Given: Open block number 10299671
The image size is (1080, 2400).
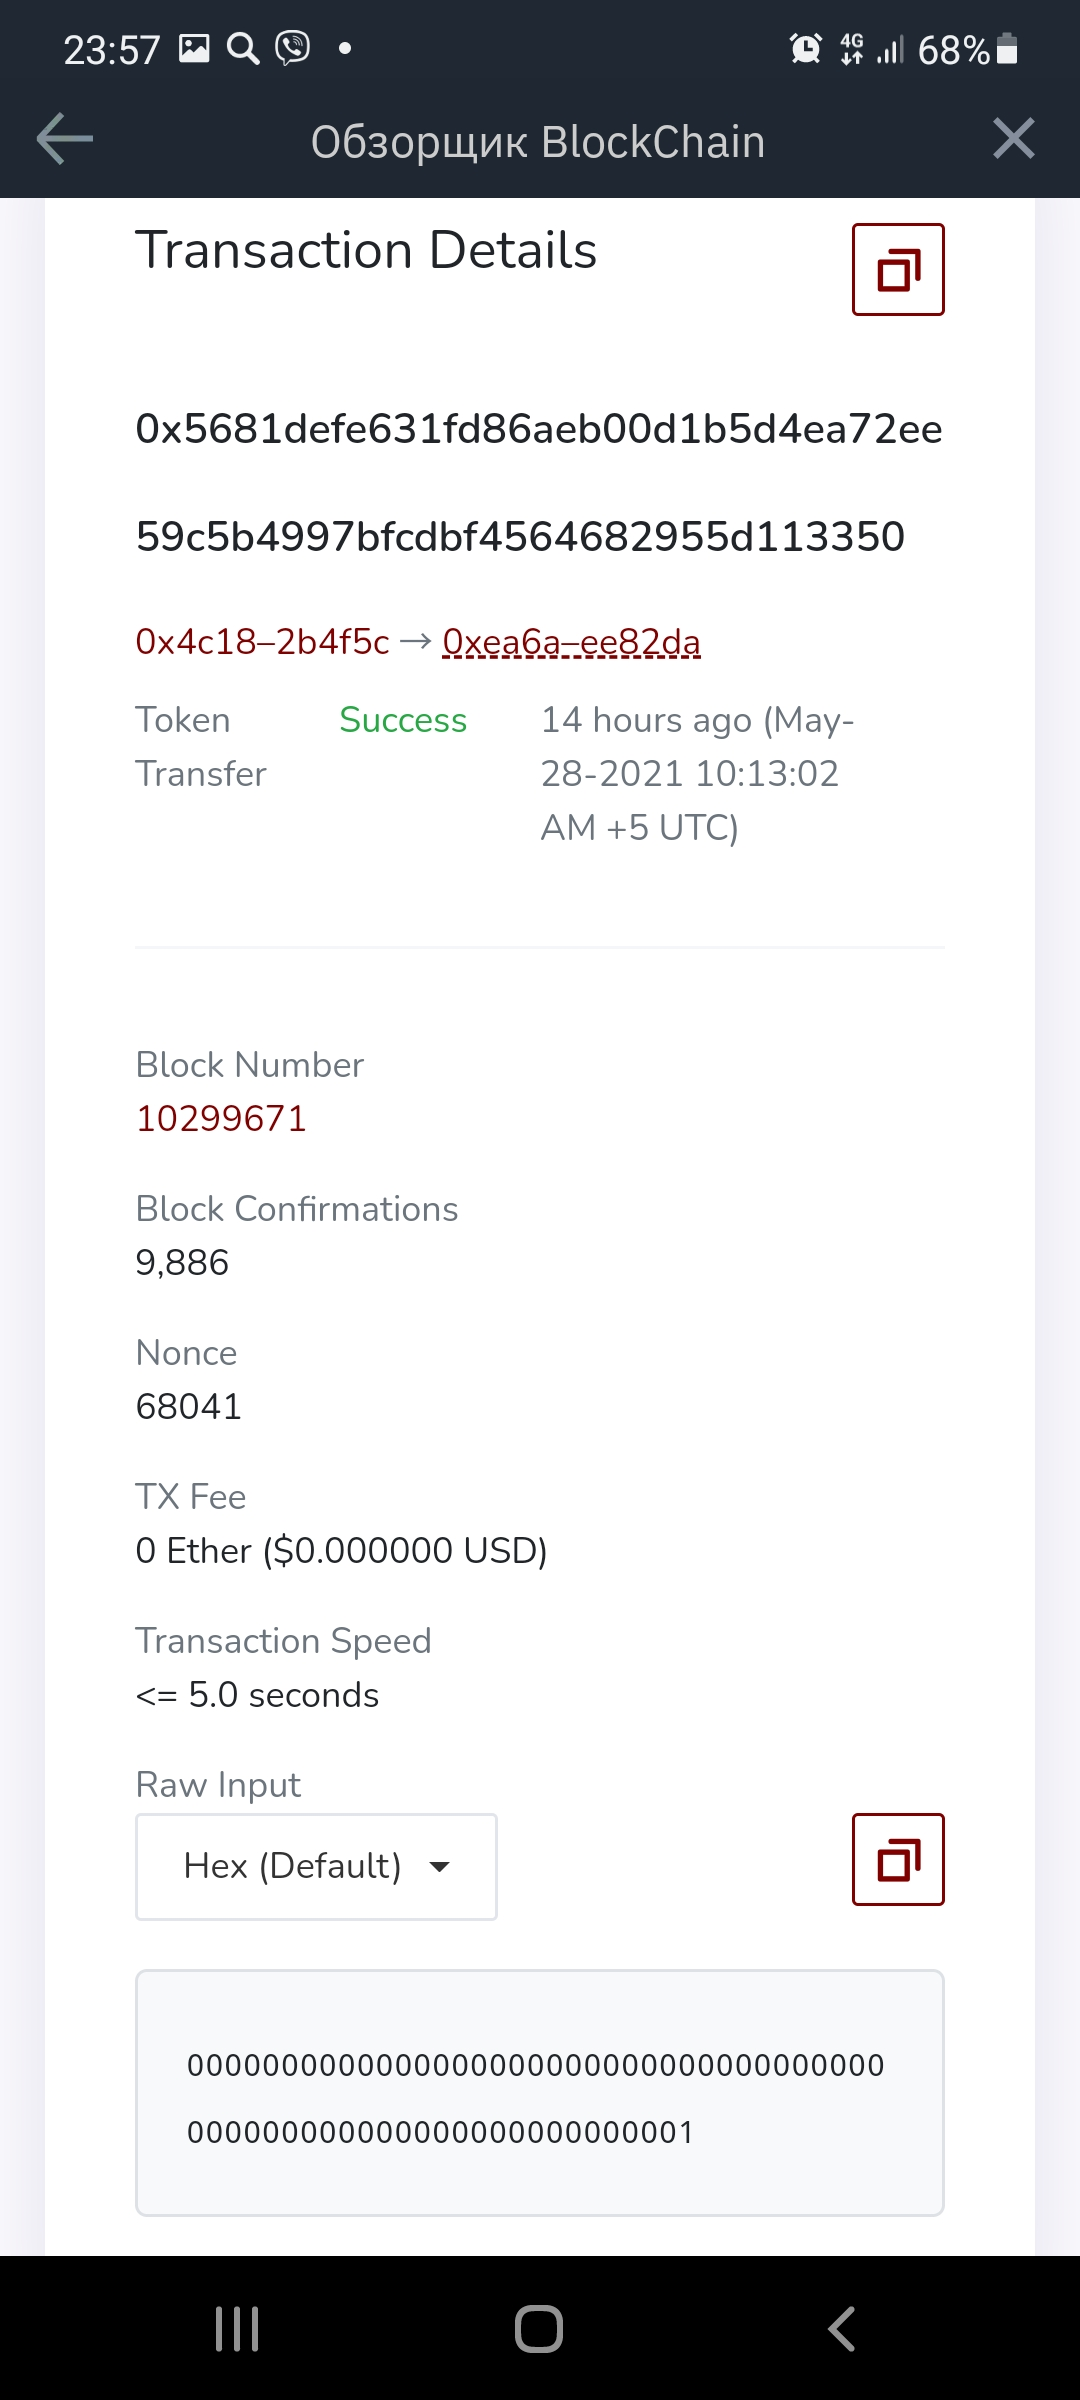Looking at the screenshot, I should click(221, 1118).
